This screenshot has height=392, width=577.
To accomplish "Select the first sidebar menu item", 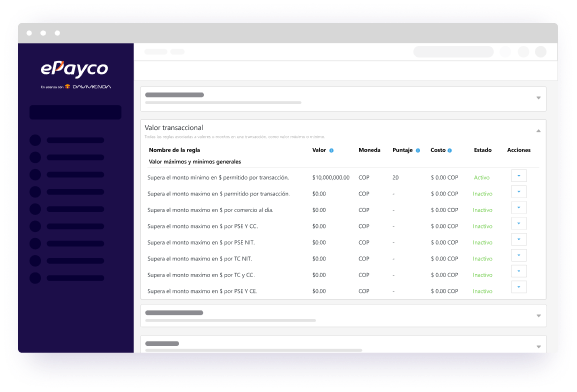I will (x=67, y=140).
